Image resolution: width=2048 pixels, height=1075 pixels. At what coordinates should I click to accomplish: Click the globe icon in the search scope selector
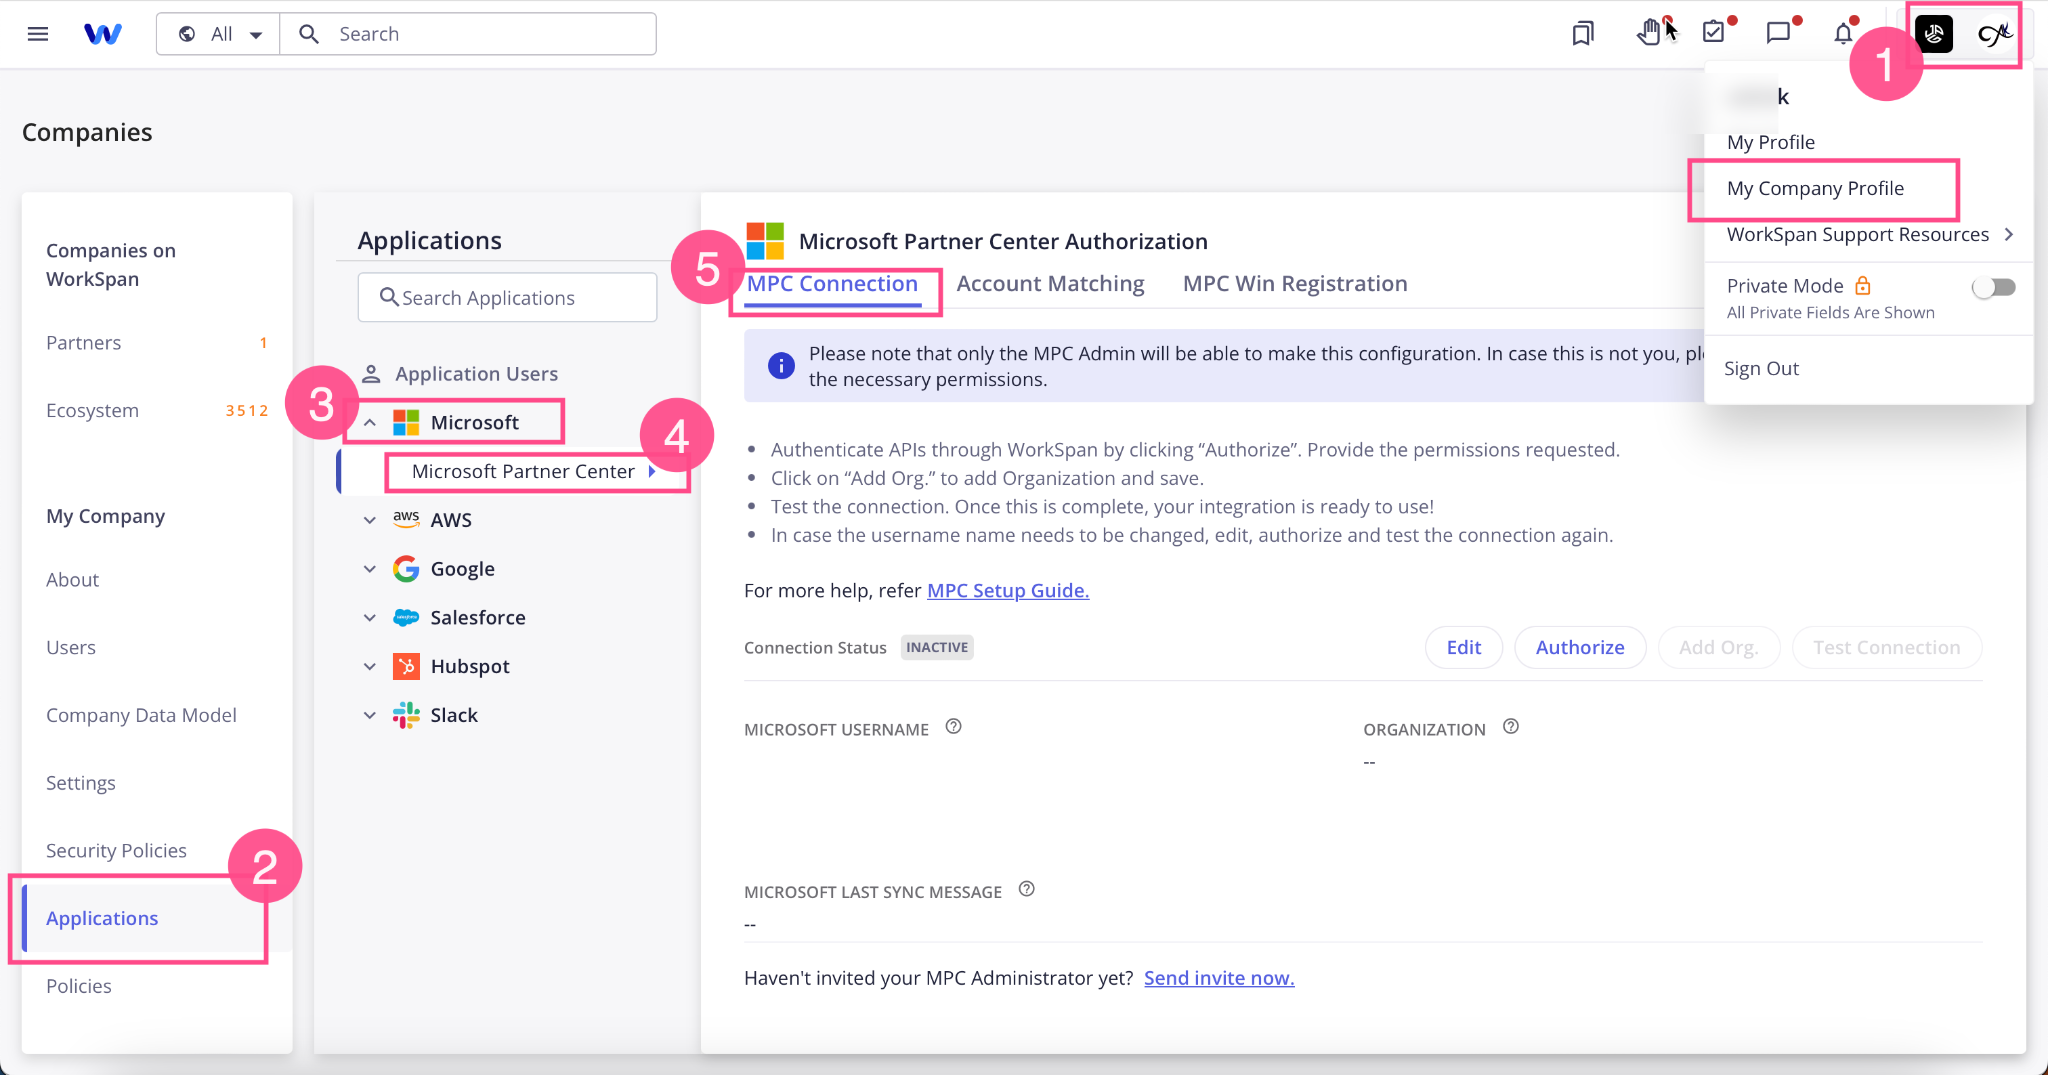[187, 34]
